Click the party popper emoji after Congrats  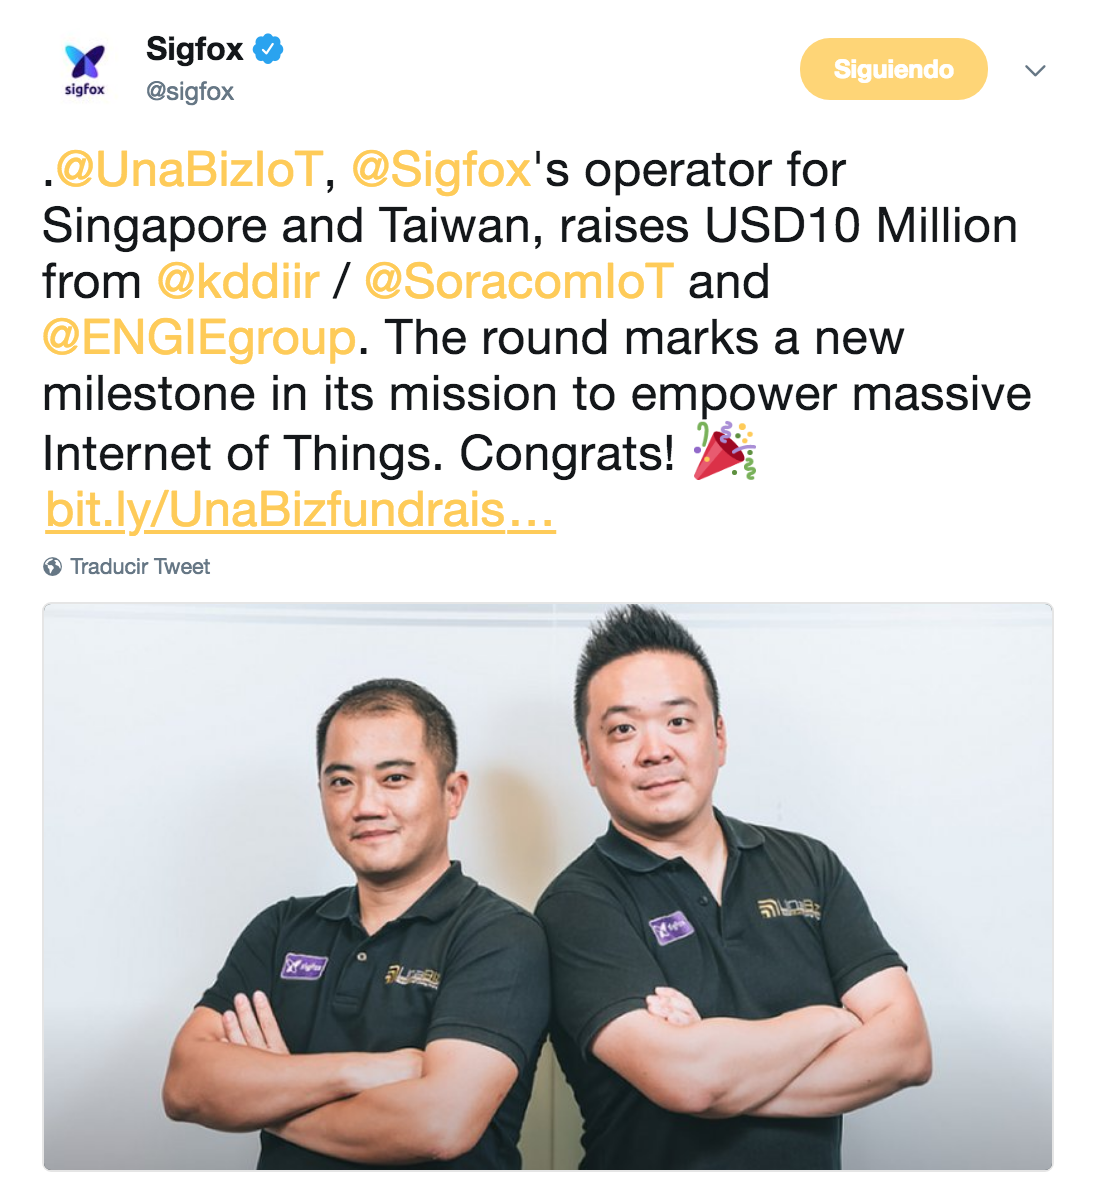(x=725, y=451)
